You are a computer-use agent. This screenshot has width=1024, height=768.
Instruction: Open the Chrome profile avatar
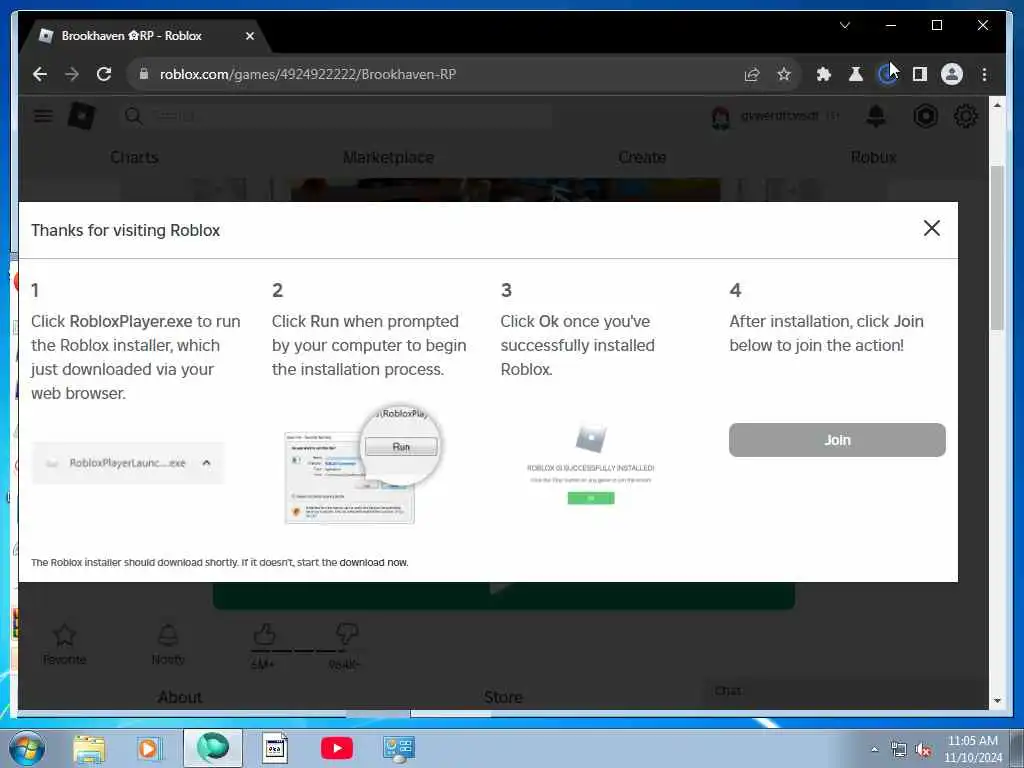(952, 74)
